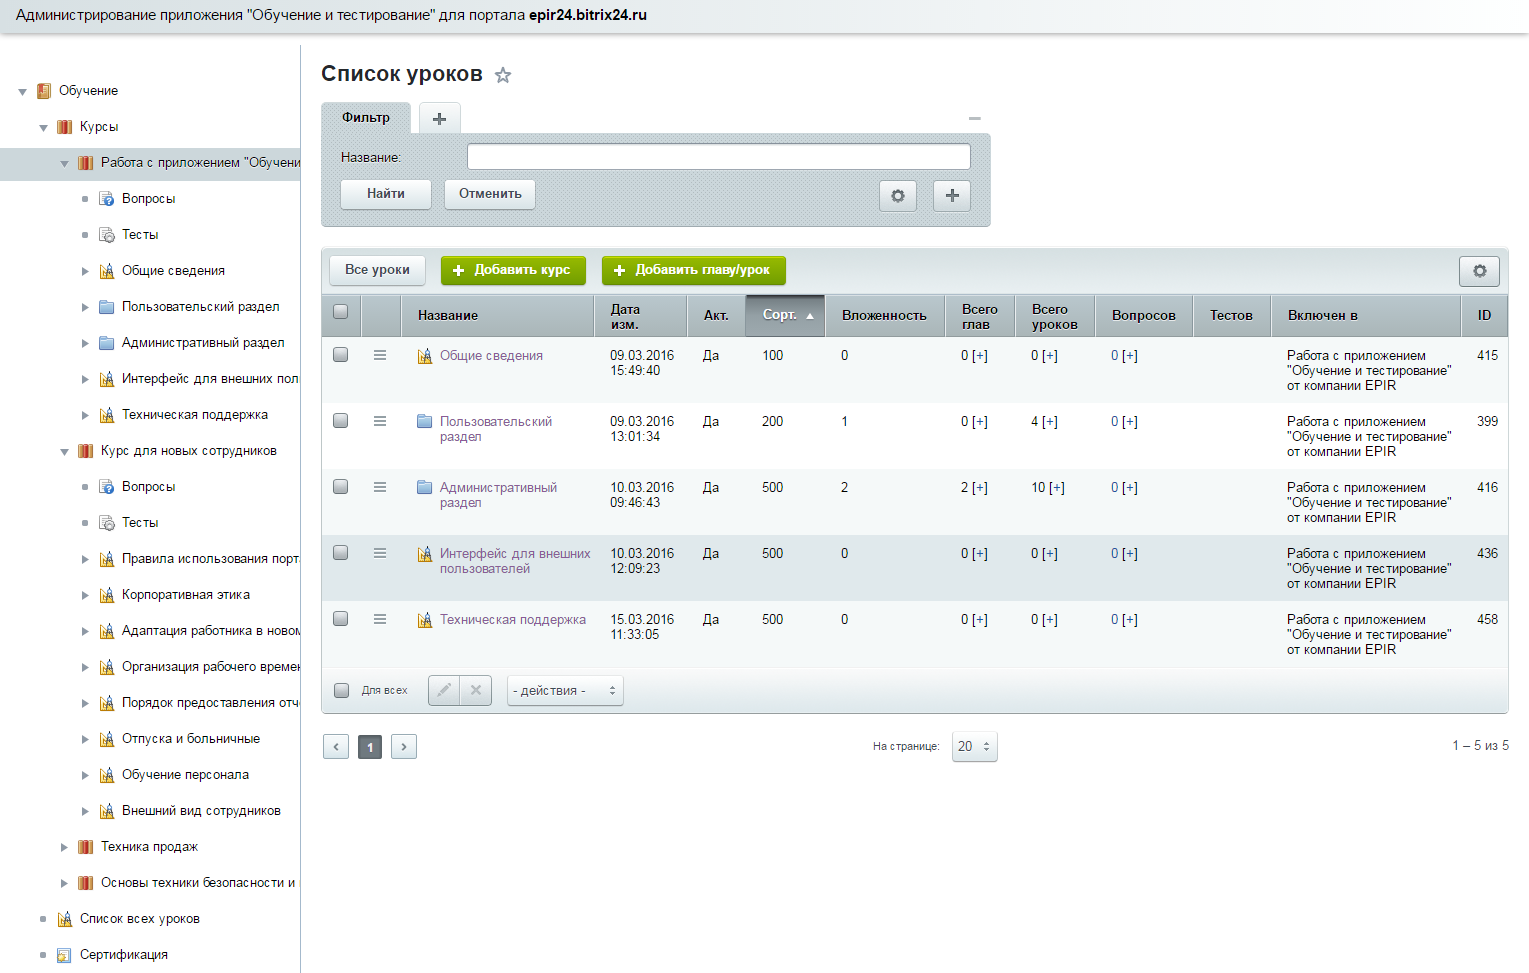Open row menu for Техническая поддержка

click(x=380, y=619)
